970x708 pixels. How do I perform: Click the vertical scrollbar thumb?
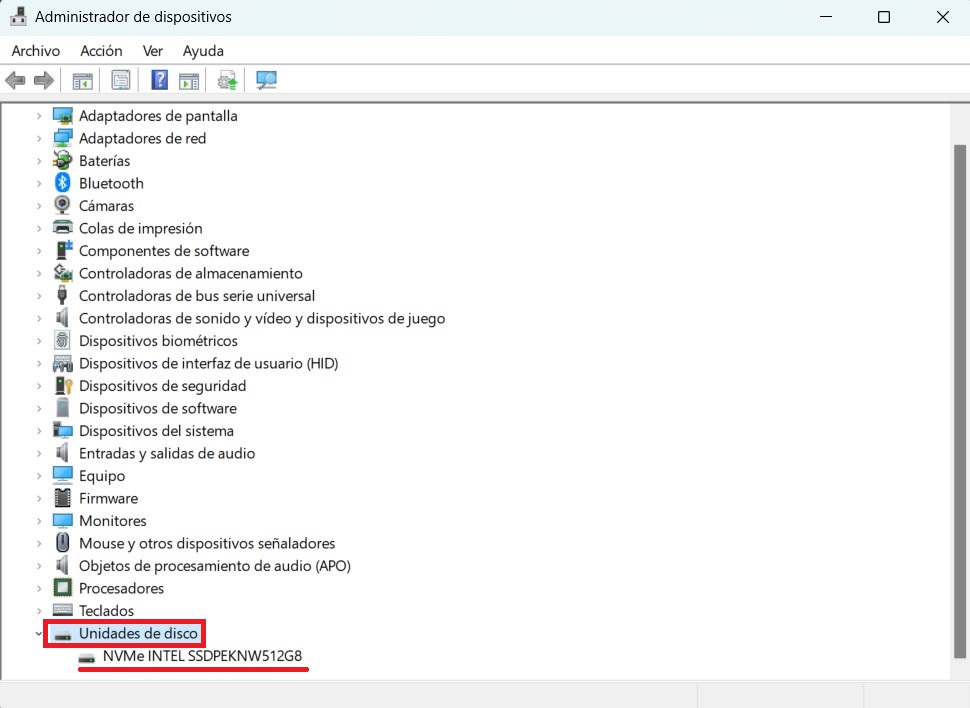click(959, 402)
